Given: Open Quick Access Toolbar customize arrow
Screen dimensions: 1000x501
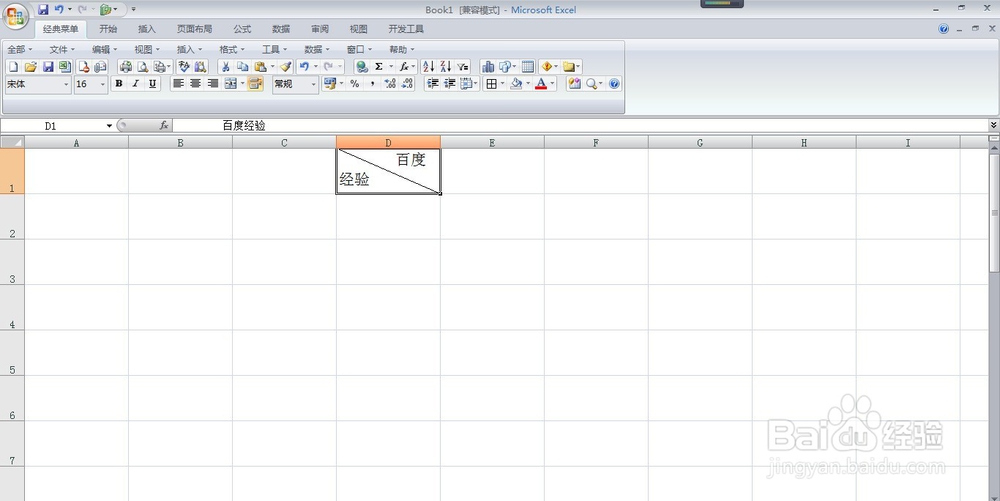Looking at the screenshot, I should [133, 10].
